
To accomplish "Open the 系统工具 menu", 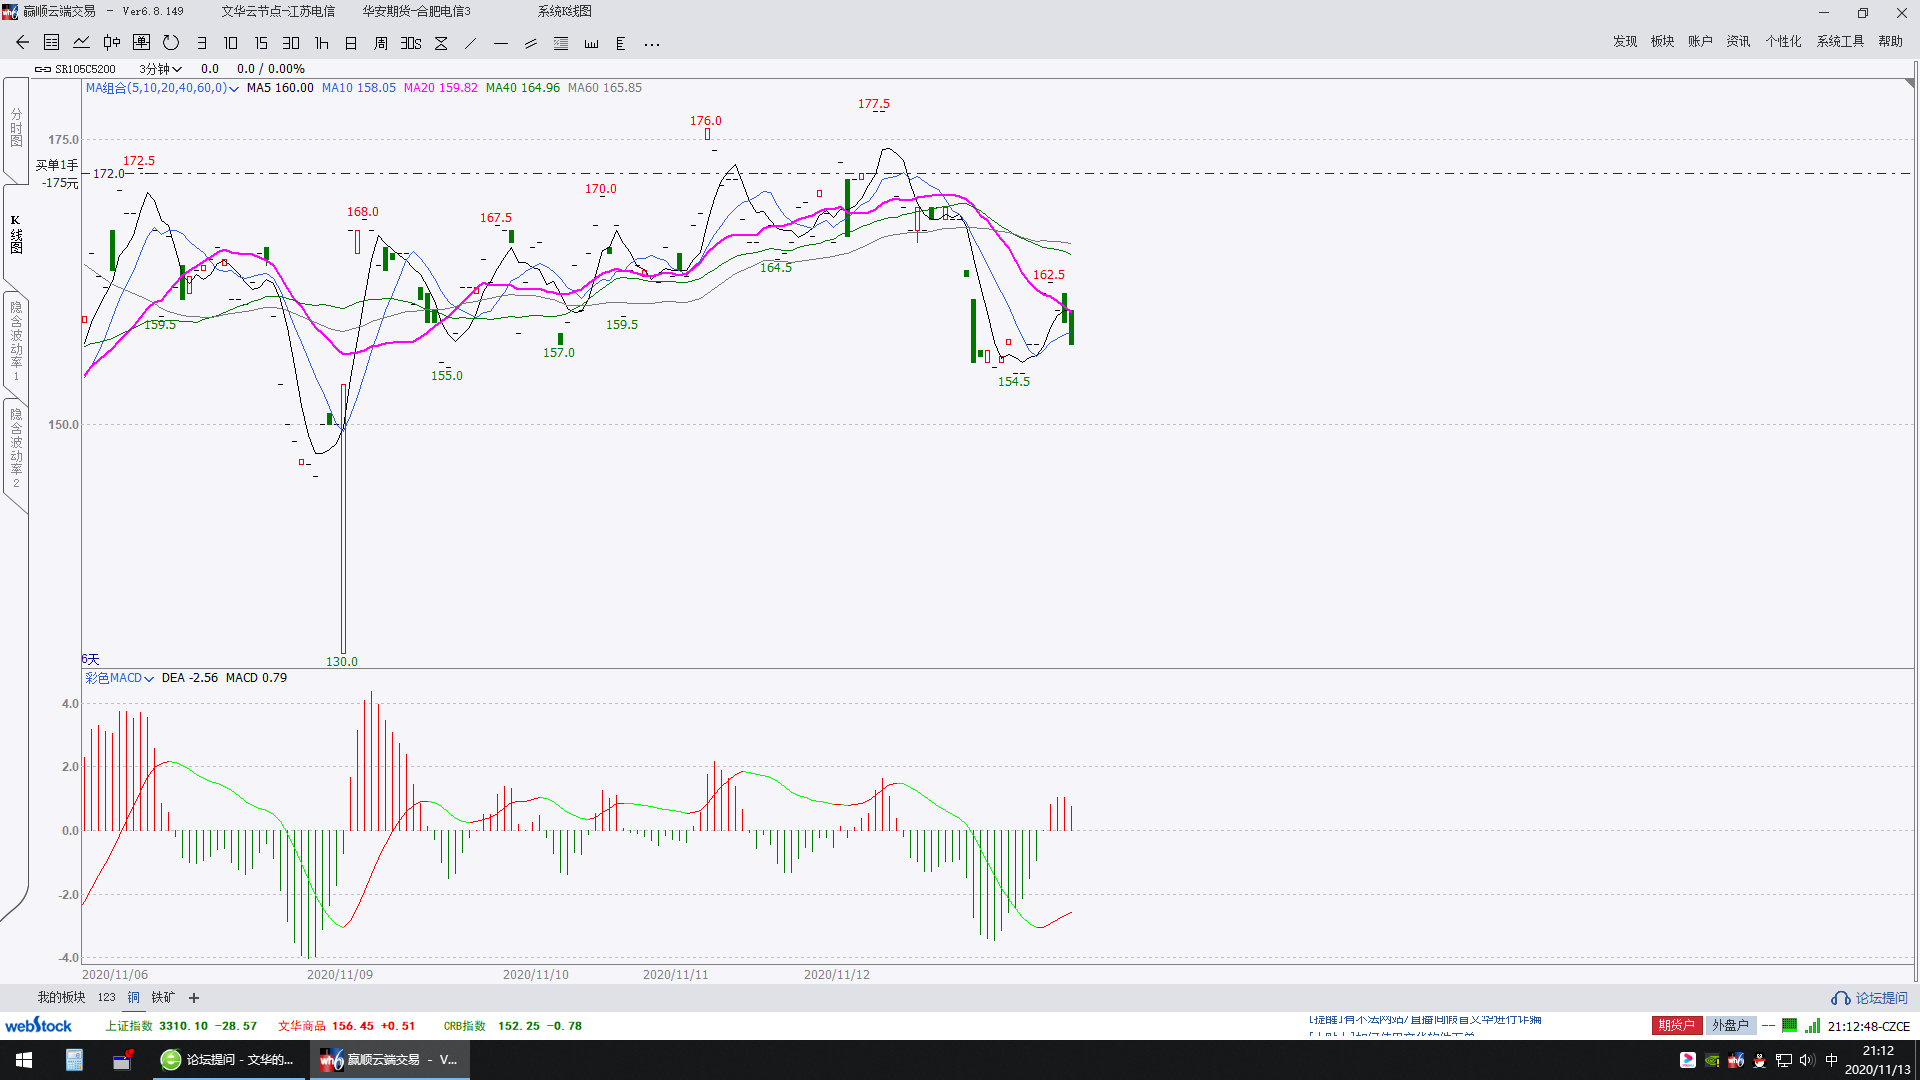I will point(1840,41).
